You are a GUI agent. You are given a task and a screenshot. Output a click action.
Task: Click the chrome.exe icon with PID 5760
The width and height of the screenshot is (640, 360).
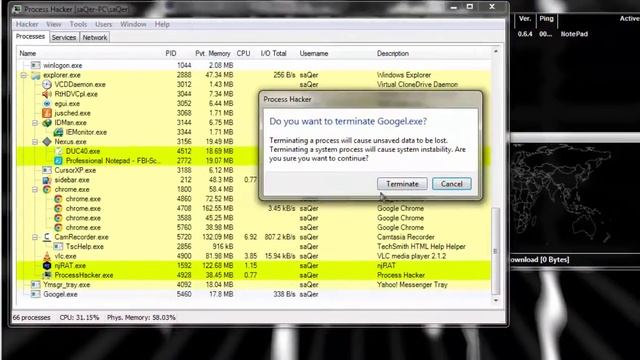coord(58,227)
